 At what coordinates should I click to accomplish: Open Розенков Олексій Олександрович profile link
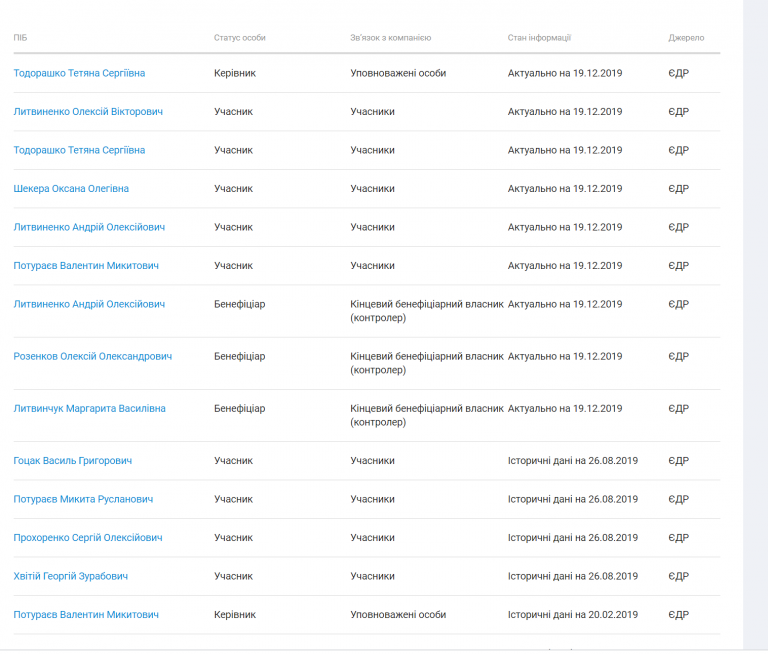coord(93,357)
